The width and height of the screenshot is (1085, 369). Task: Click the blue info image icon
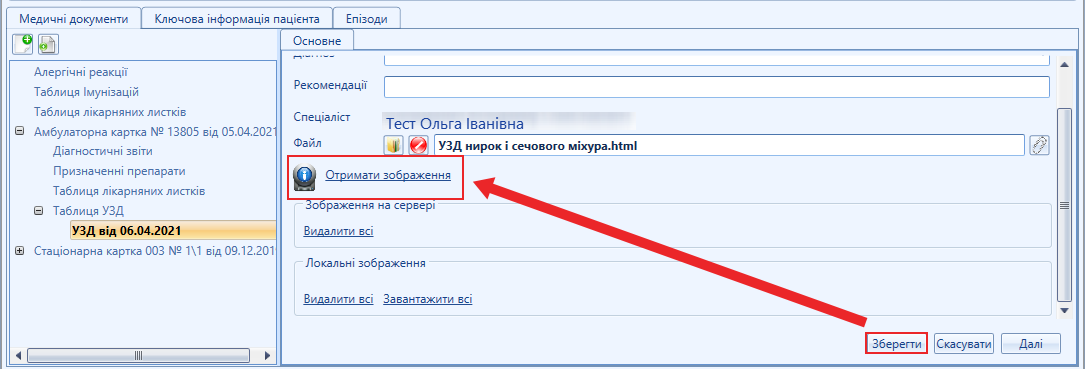(x=305, y=177)
